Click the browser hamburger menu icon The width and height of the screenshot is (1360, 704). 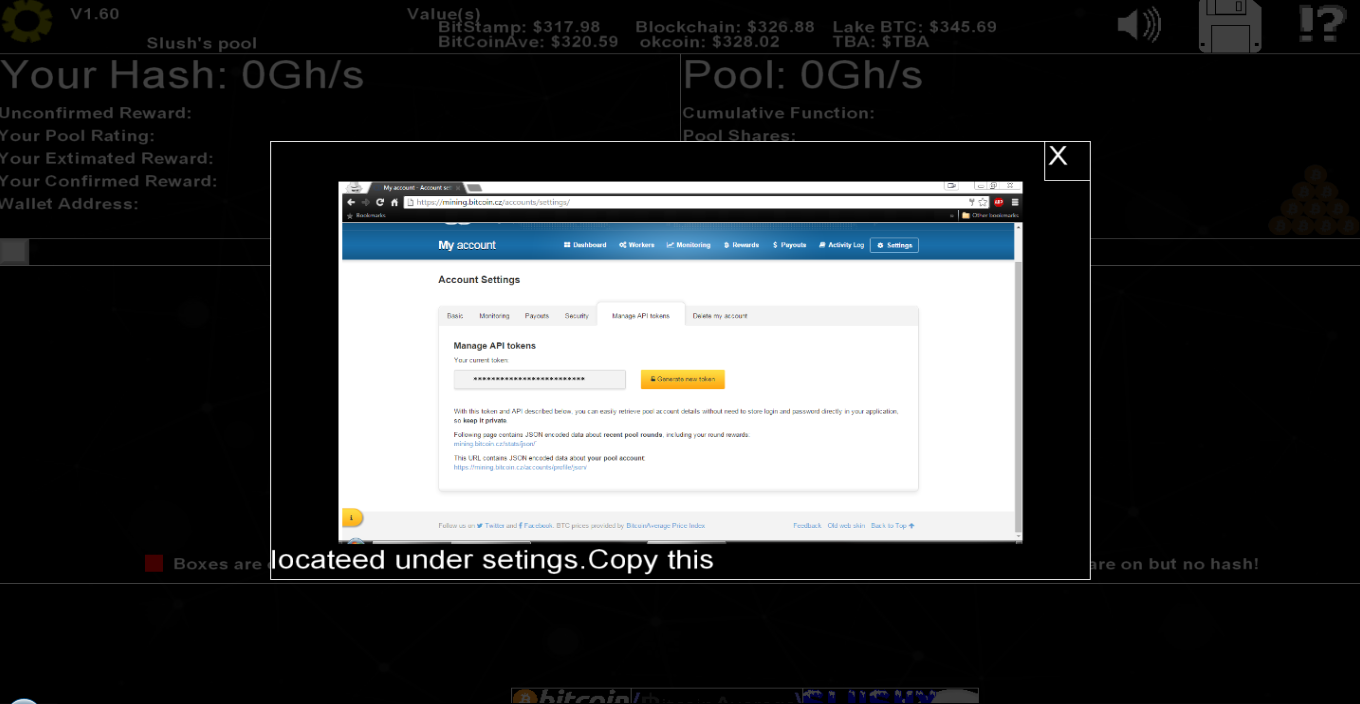click(1014, 202)
